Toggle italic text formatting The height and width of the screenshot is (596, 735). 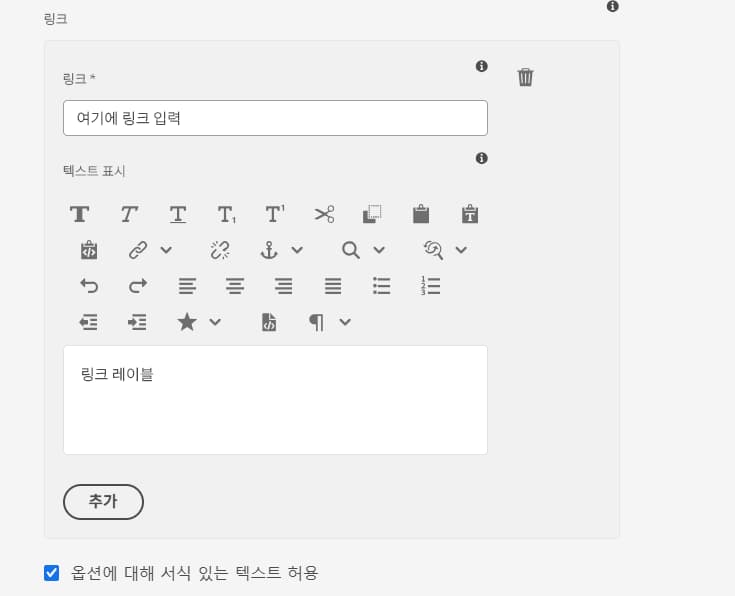click(129, 214)
